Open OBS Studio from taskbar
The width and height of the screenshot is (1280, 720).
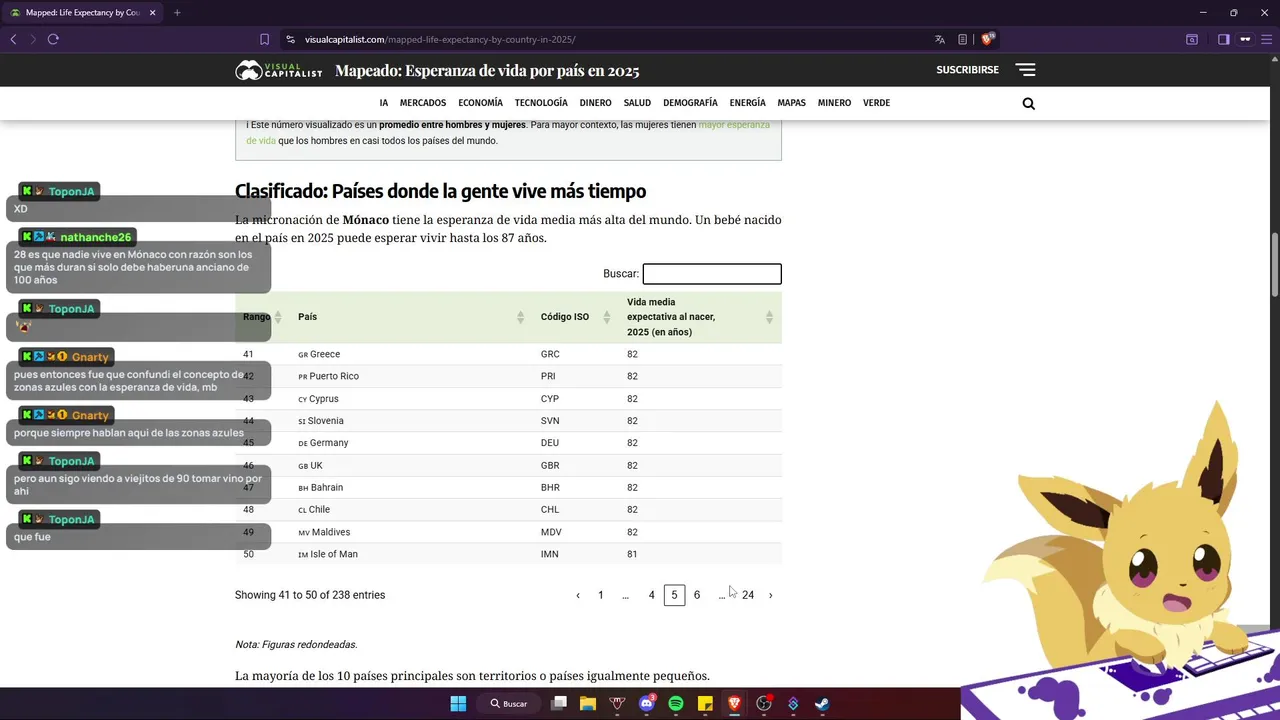(x=764, y=703)
